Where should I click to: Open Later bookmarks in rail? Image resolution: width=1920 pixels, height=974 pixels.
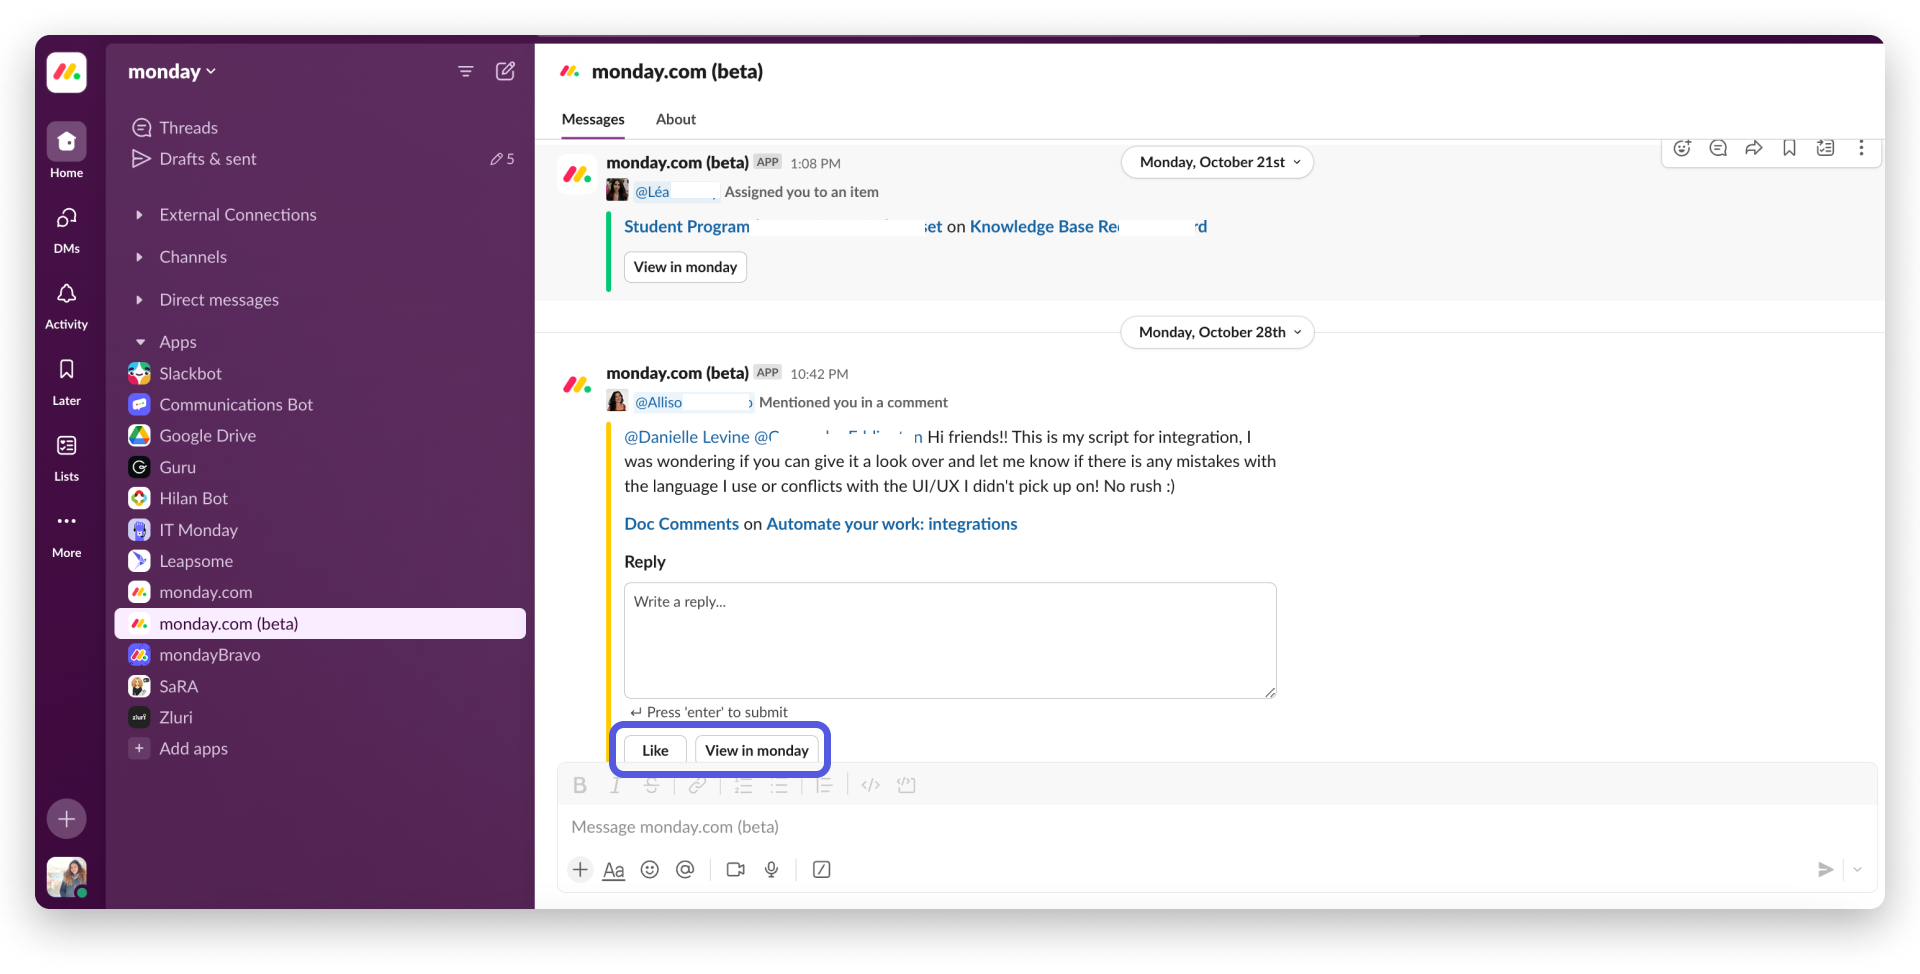pos(66,381)
